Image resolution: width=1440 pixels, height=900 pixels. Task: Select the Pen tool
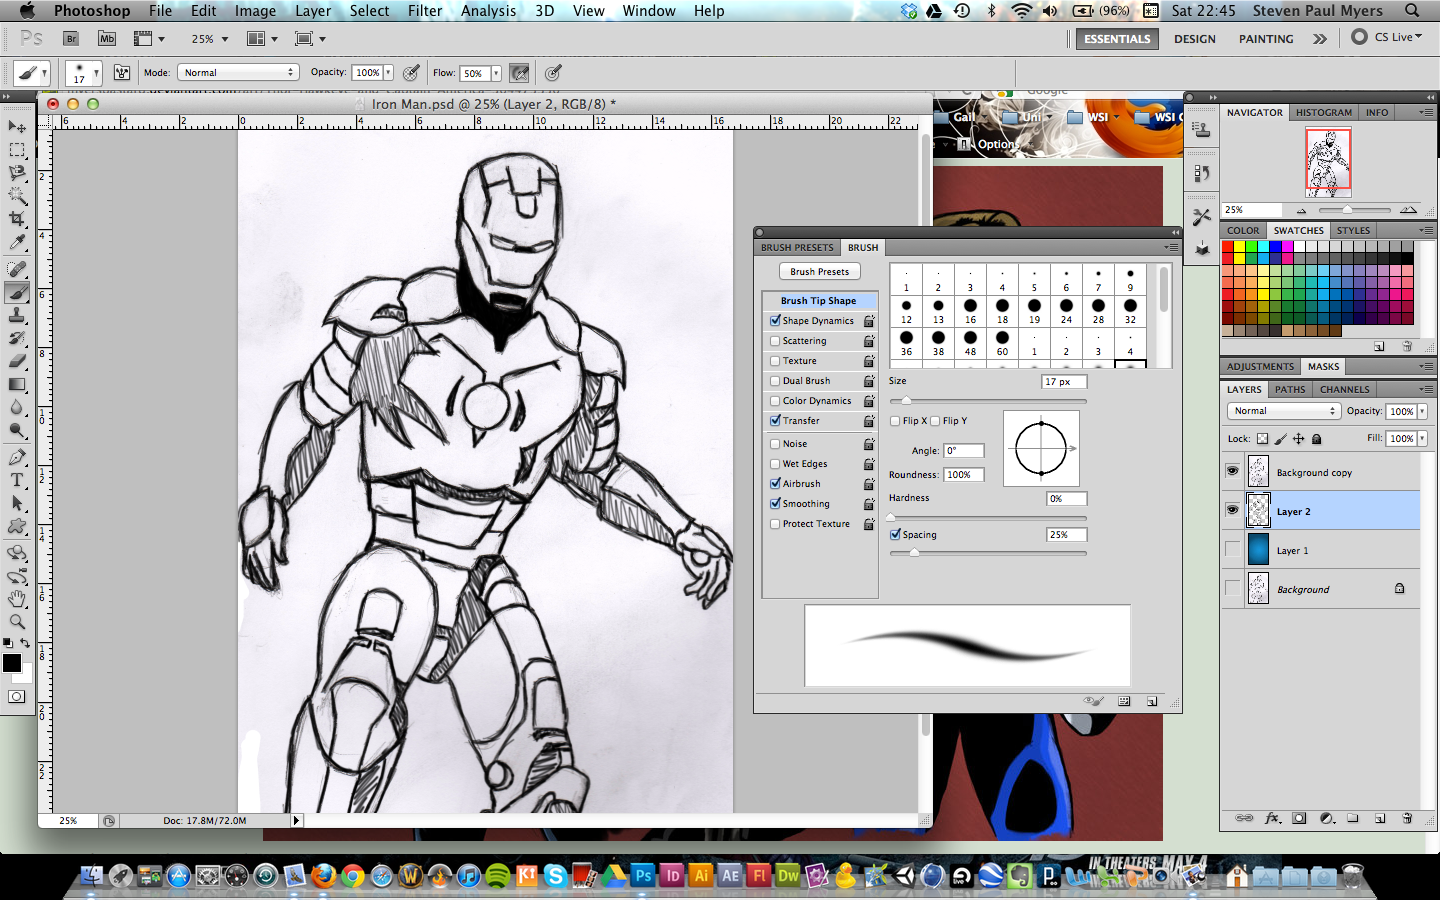[17, 458]
